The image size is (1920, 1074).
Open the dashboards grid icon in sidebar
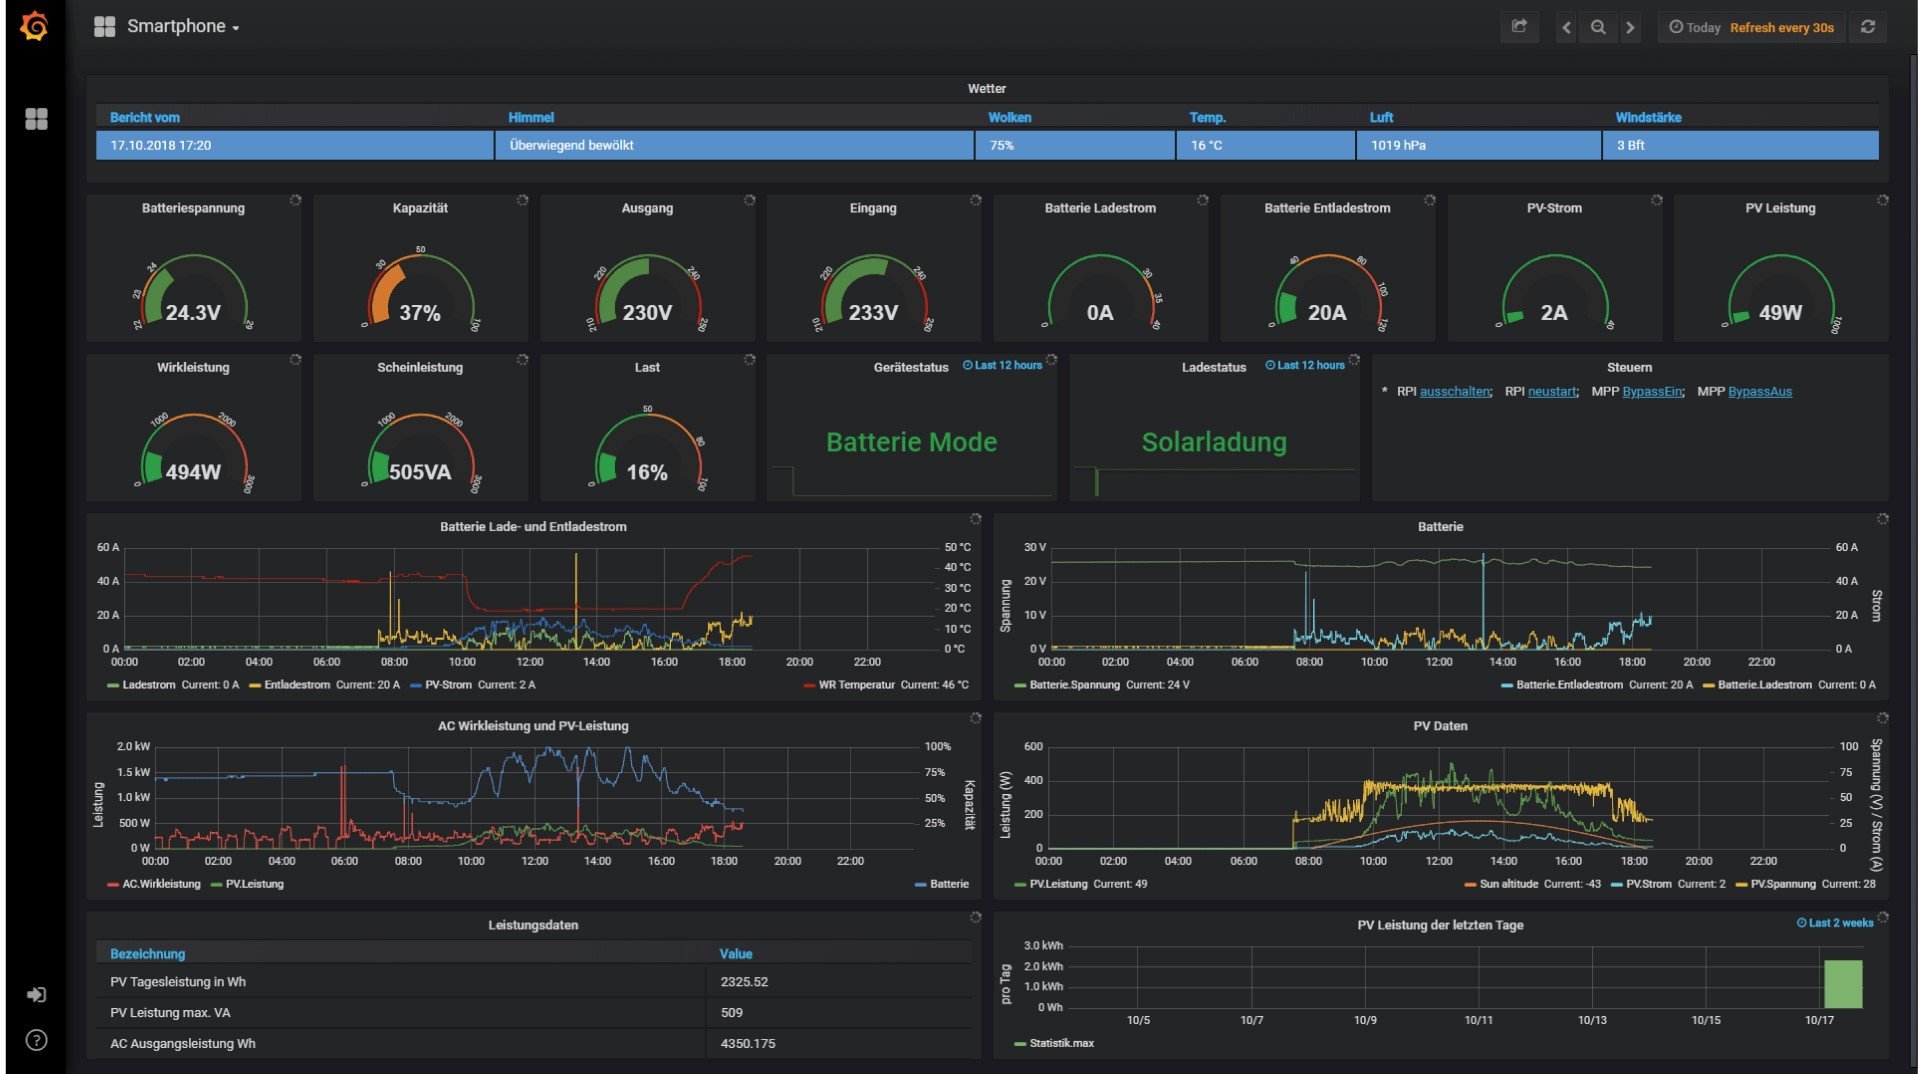[x=36, y=119]
